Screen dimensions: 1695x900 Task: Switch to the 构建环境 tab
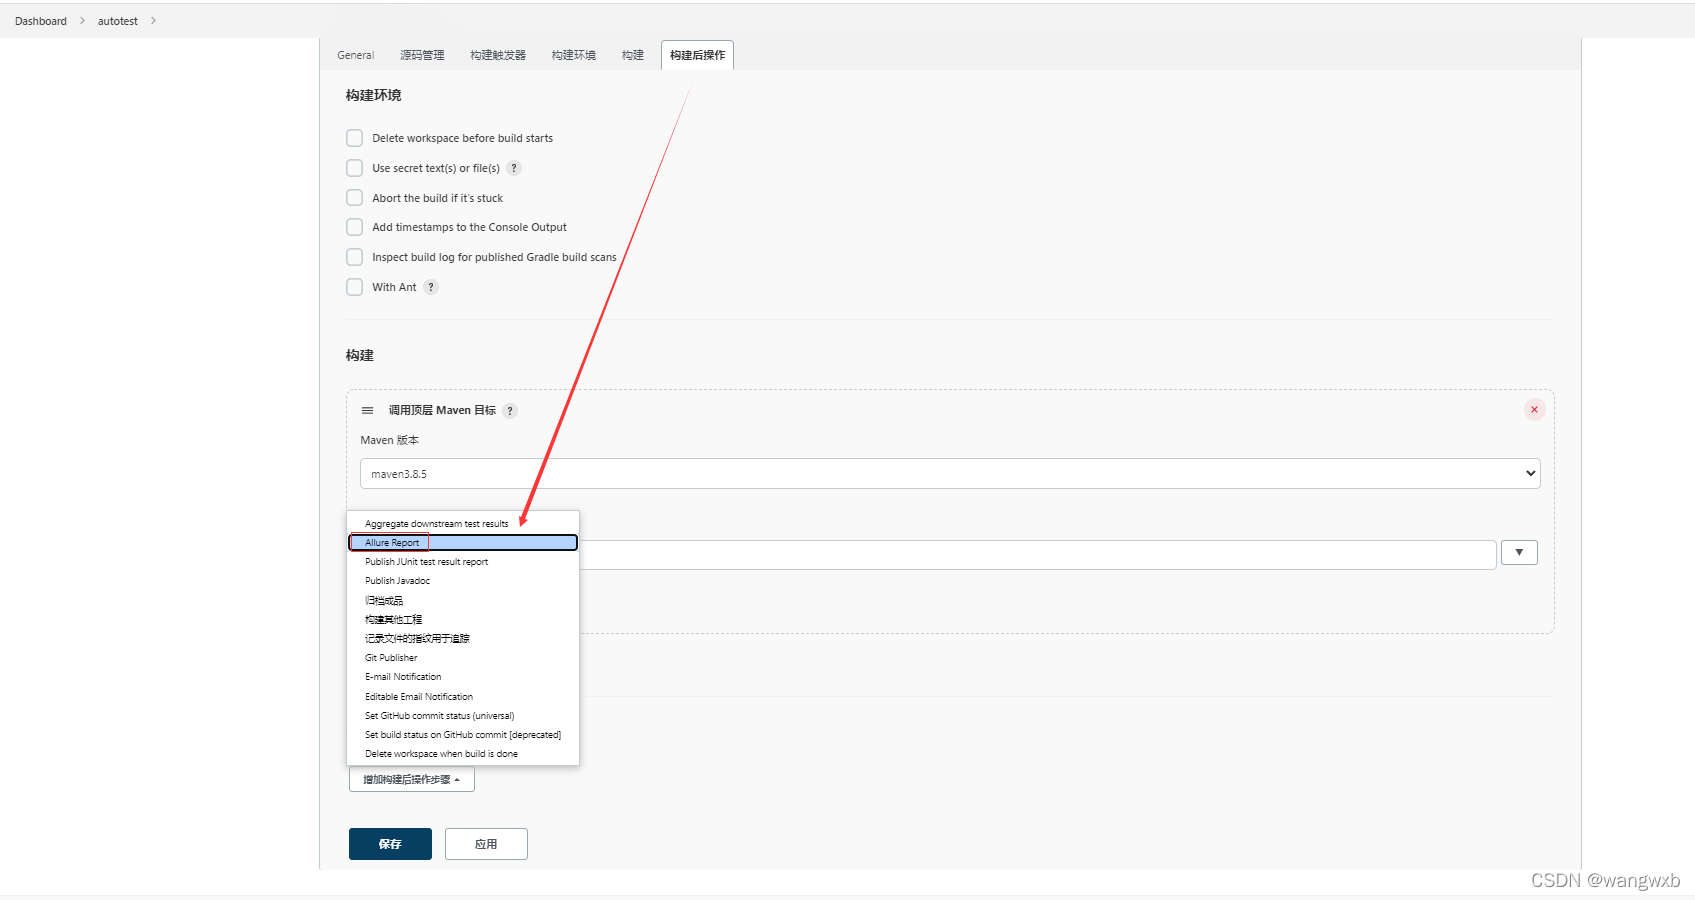(574, 55)
